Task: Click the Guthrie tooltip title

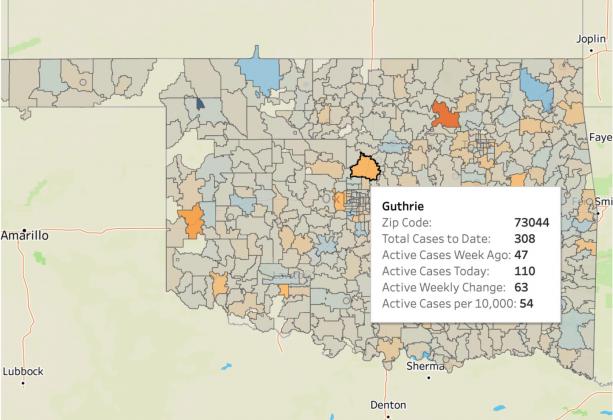Action: pos(403,206)
